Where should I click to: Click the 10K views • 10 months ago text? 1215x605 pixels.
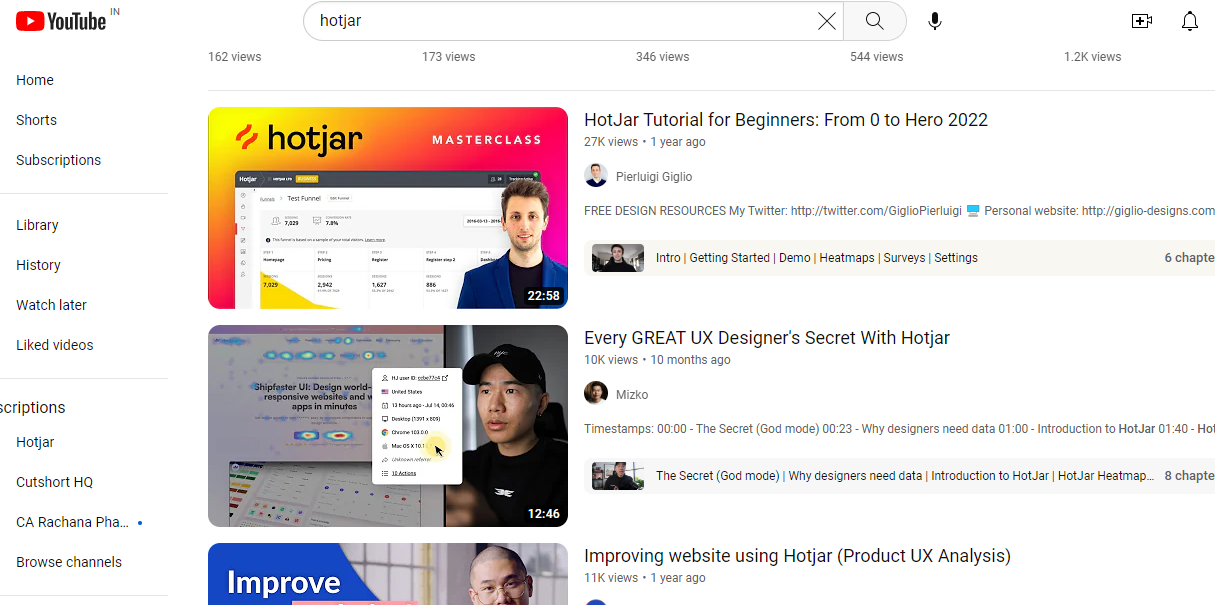click(657, 360)
